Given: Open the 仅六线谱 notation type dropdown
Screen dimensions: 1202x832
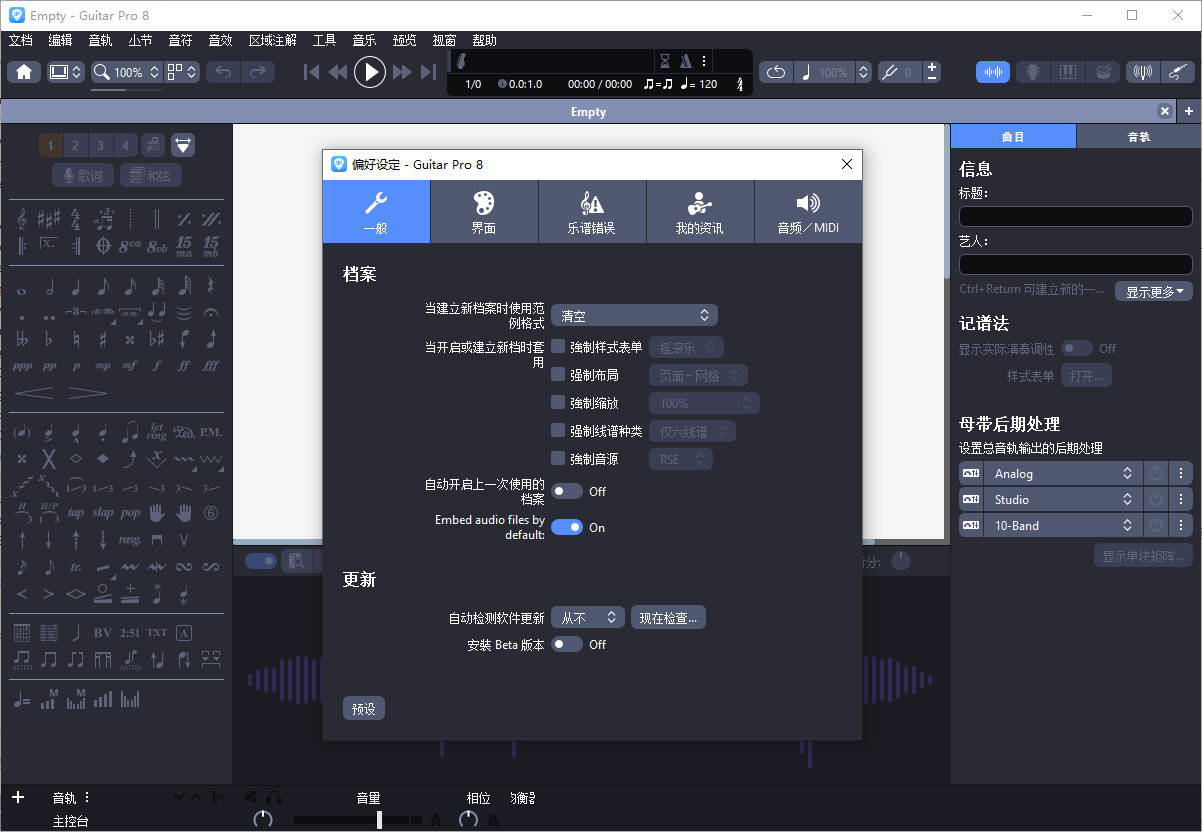Looking at the screenshot, I should [692, 431].
